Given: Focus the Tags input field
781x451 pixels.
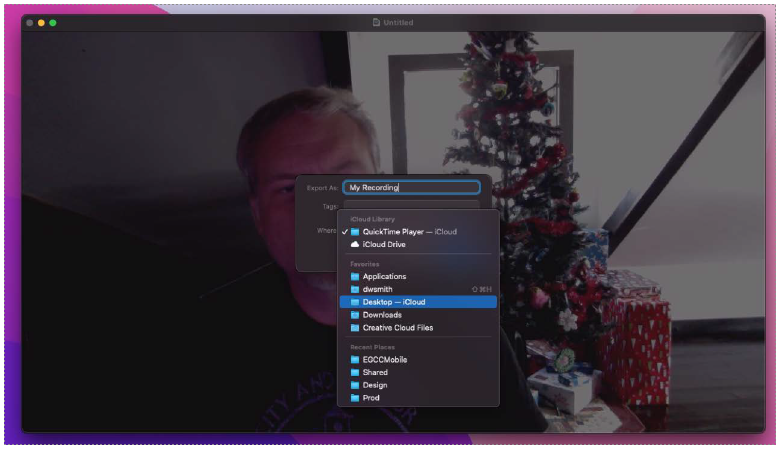Looking at the screenshot, I should click(411, 207).
